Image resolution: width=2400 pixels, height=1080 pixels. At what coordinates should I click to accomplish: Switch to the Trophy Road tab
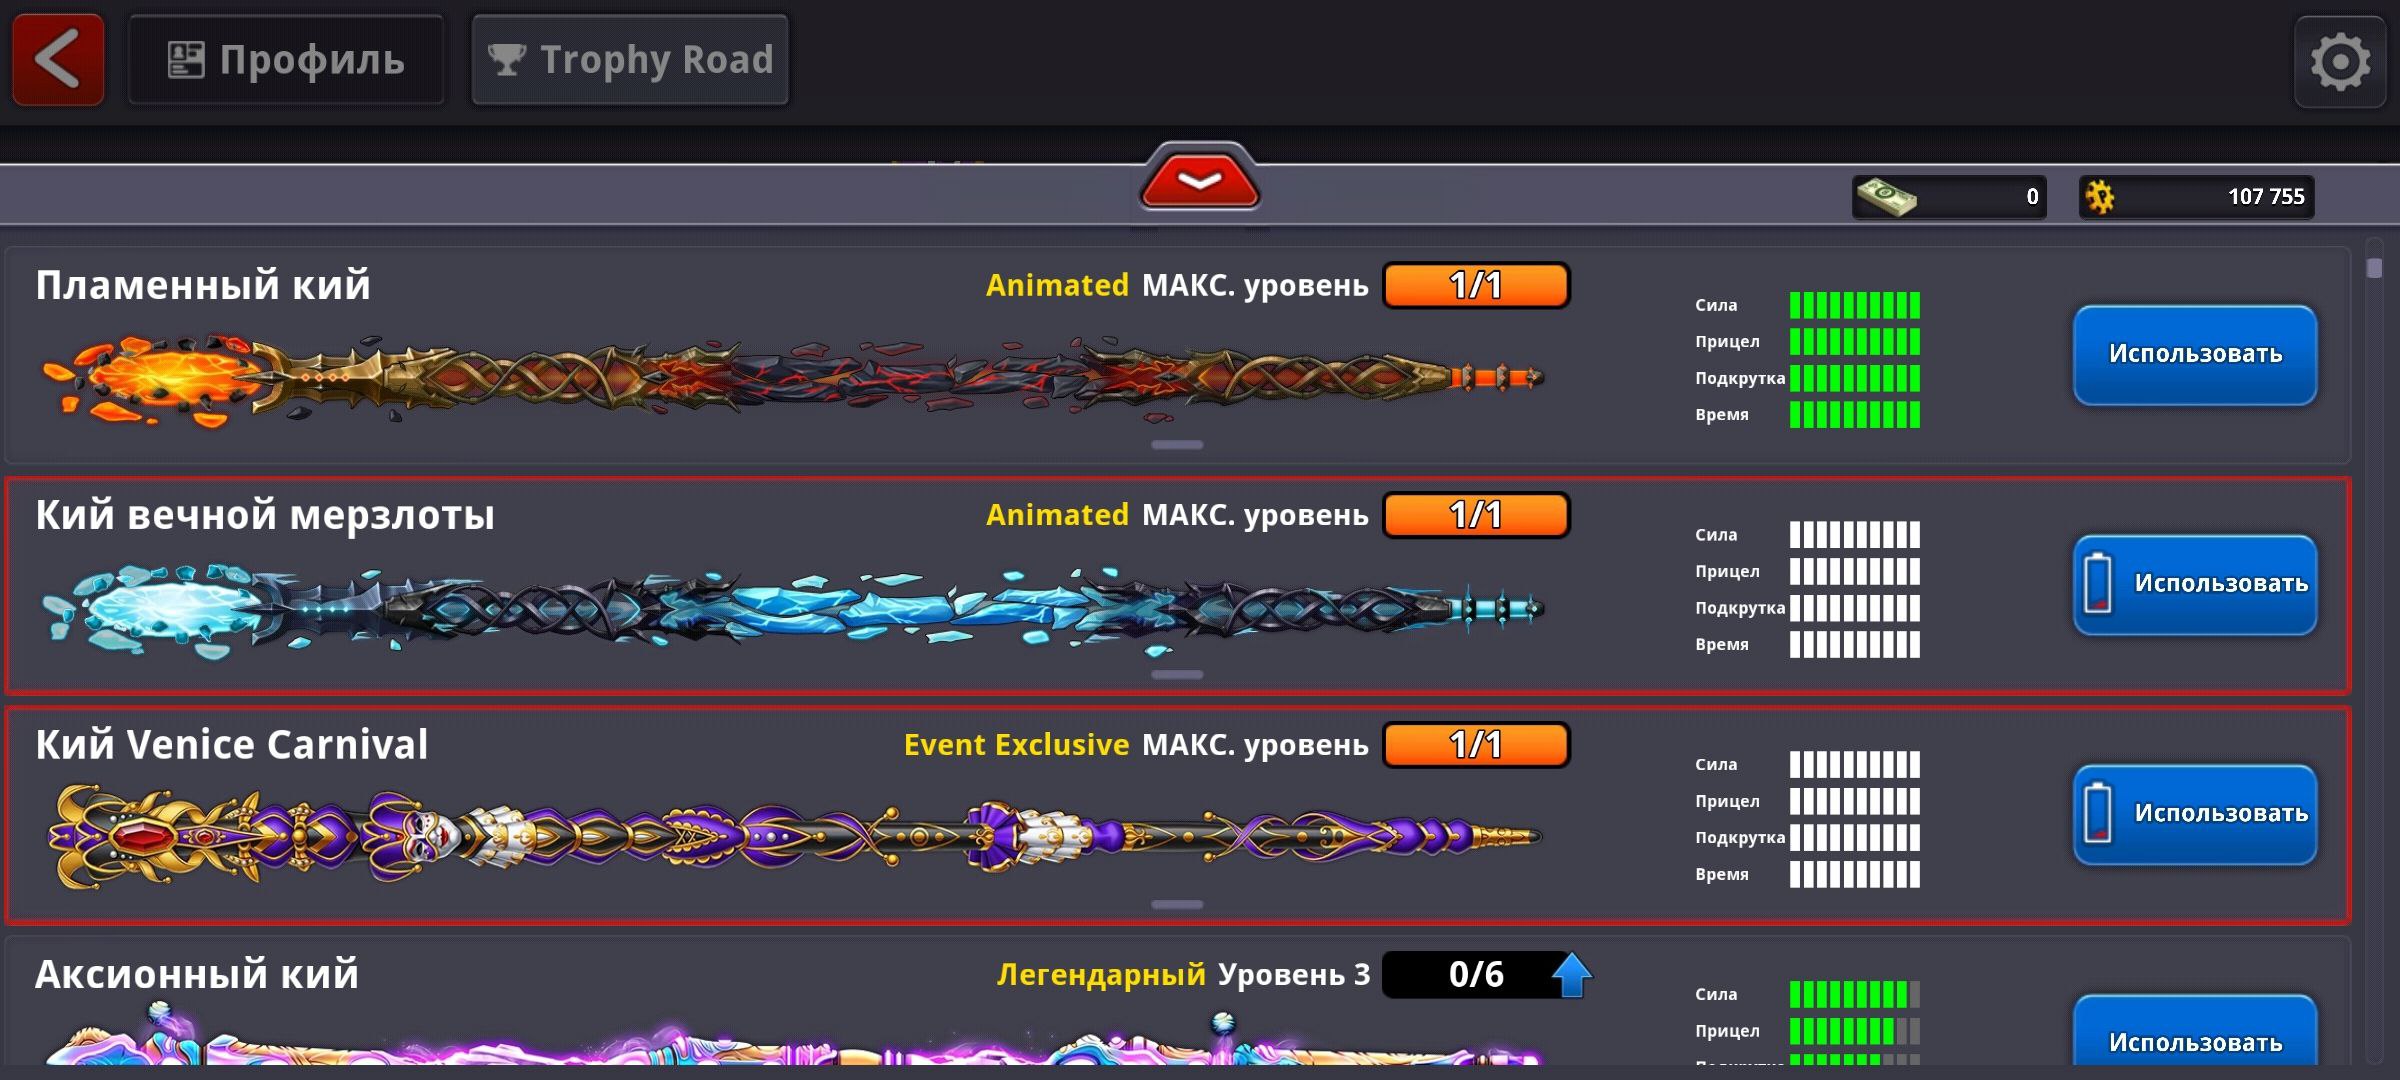(630, 60)
